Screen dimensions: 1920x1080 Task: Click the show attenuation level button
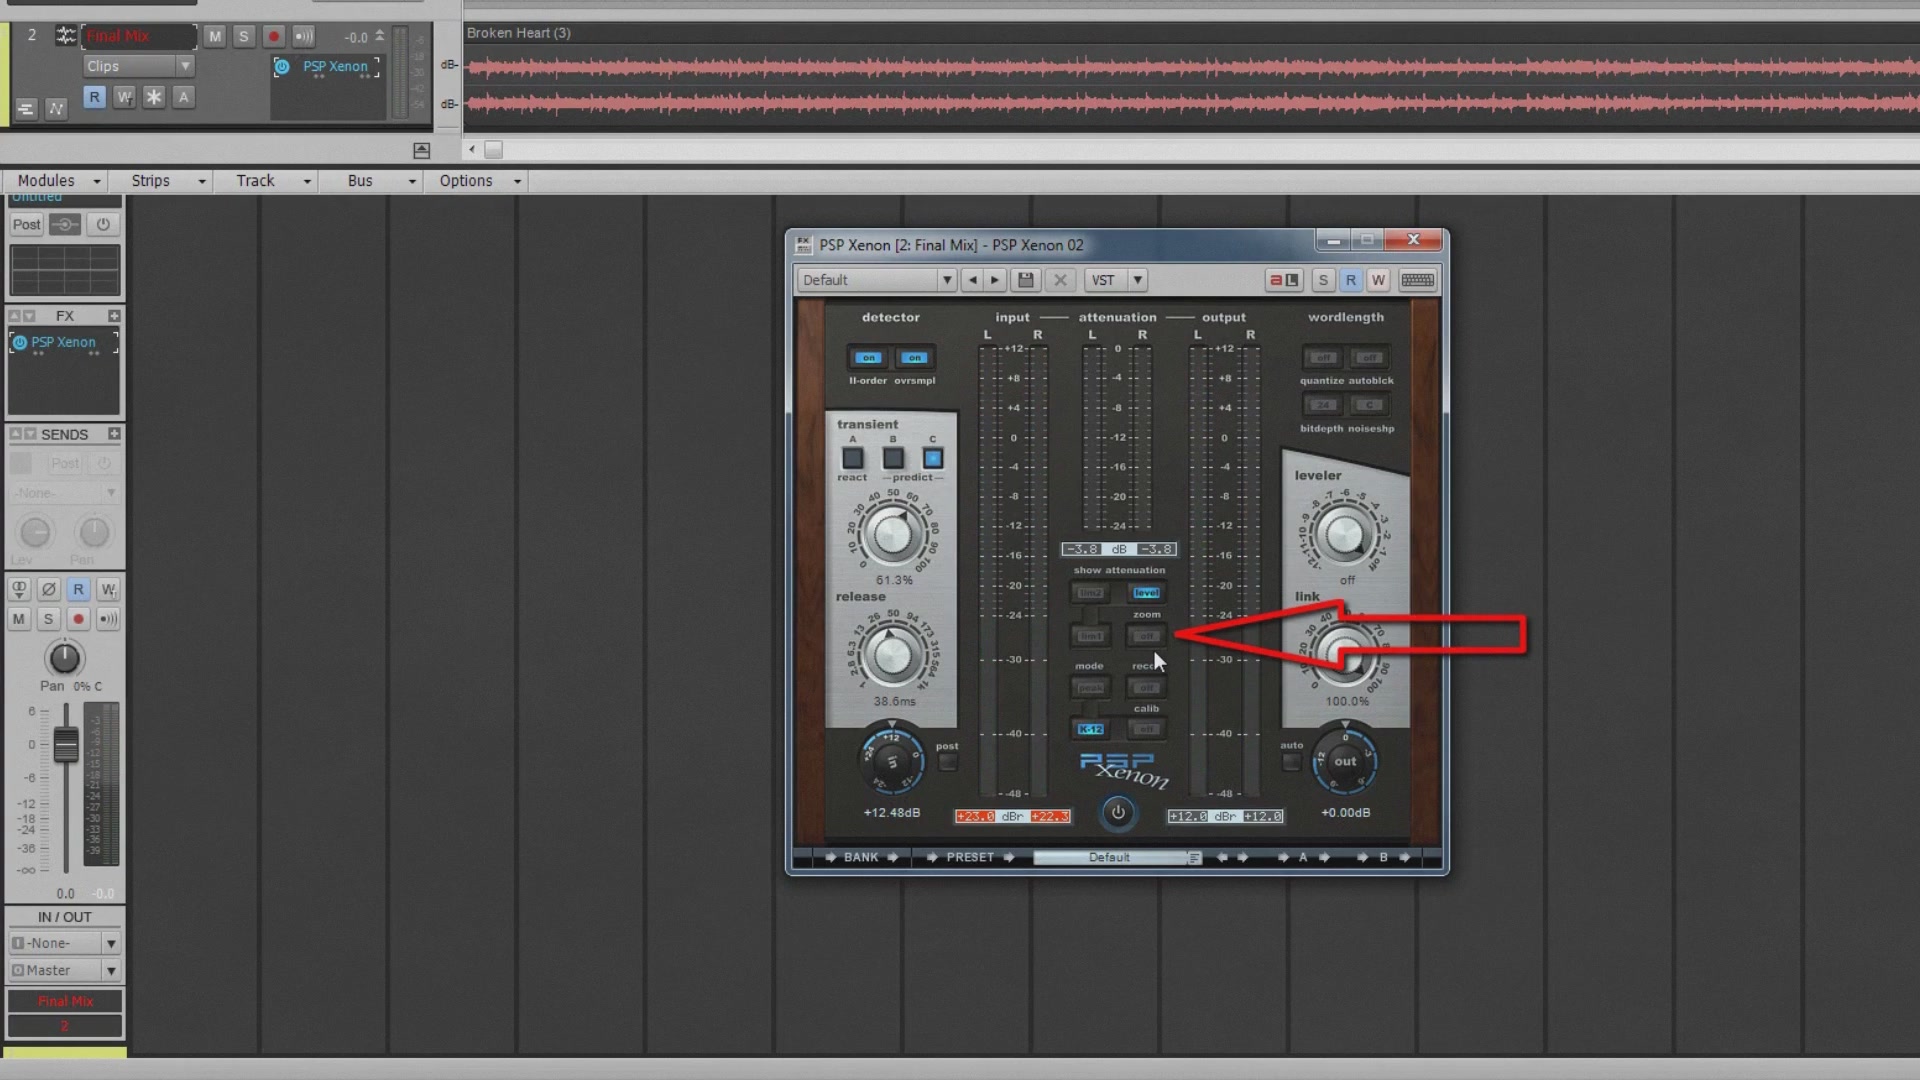coord(1146,593)
